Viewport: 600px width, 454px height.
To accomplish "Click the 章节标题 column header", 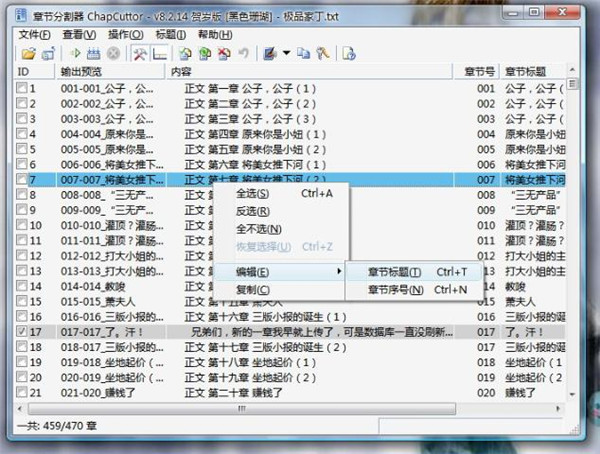I will coord(533,72).
